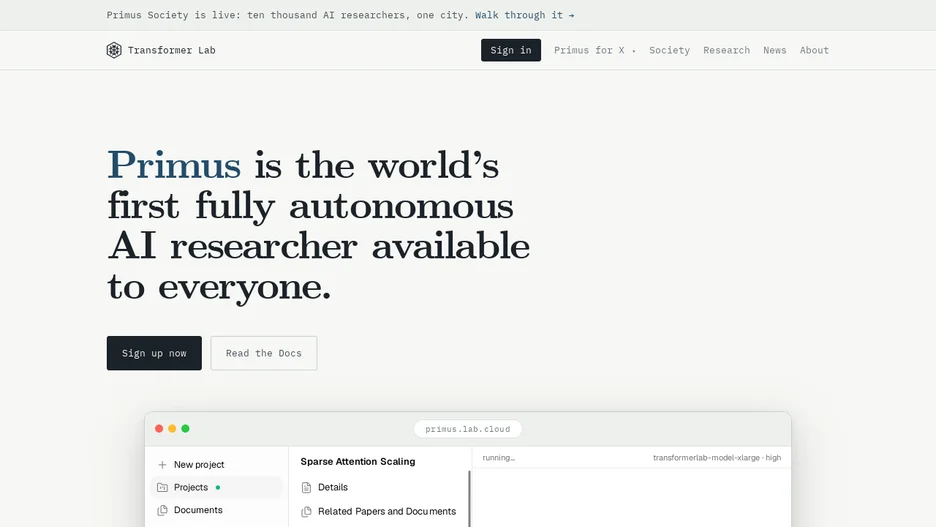Expand the Primus for X menu
This screenshot has height=527, width=936.
click(x=595, y=50)
